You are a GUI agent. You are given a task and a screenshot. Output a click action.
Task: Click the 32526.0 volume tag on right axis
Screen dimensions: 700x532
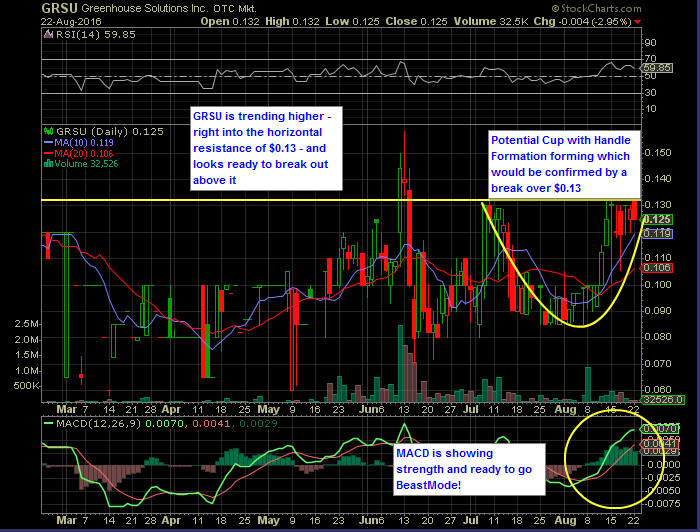(662, 399)
